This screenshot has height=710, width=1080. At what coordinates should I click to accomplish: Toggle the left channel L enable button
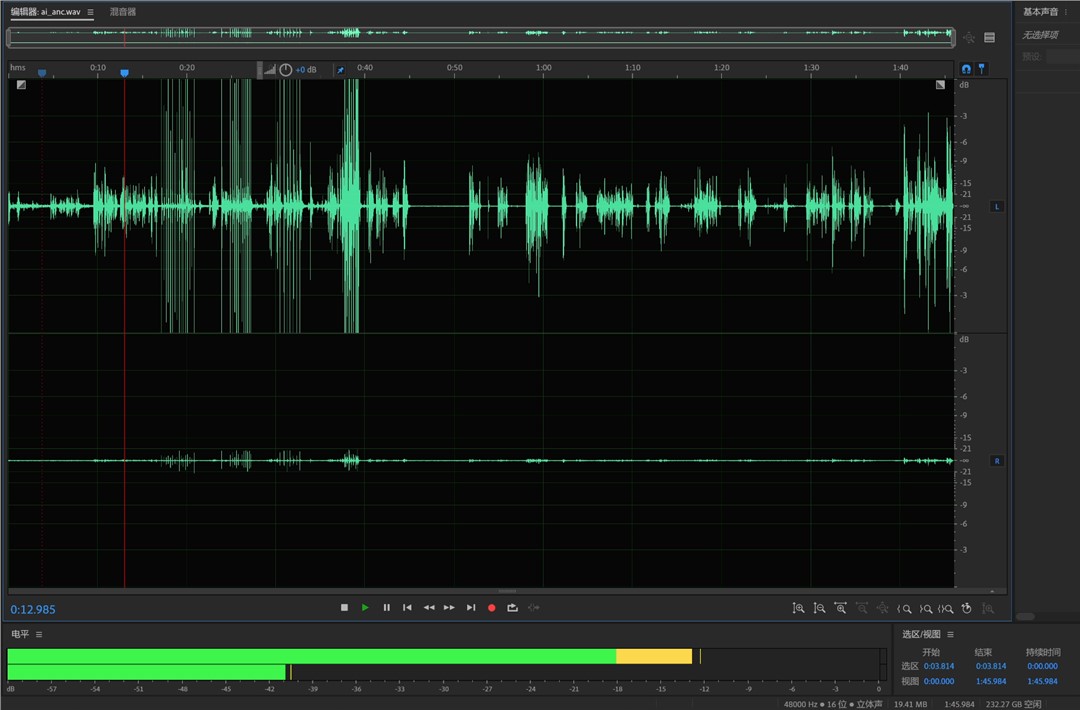coord(996,206)
